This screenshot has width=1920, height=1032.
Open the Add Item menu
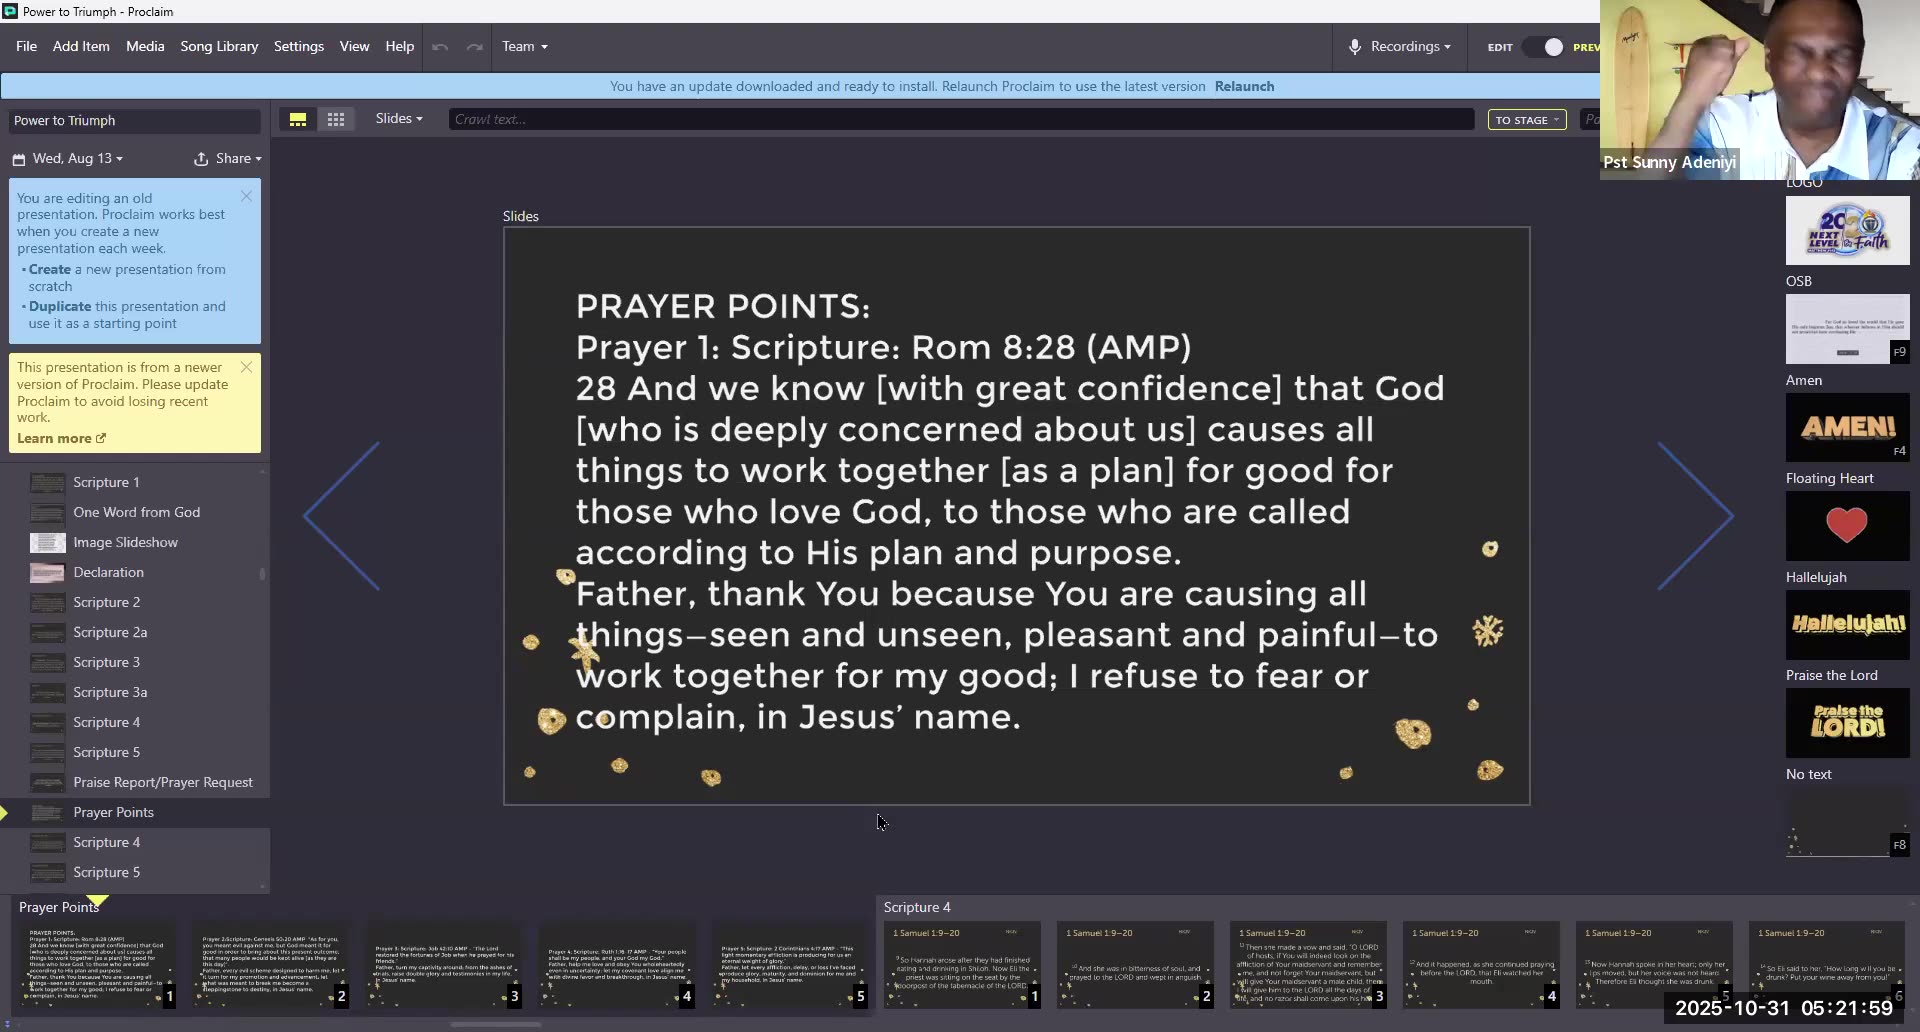coord(81,47)
